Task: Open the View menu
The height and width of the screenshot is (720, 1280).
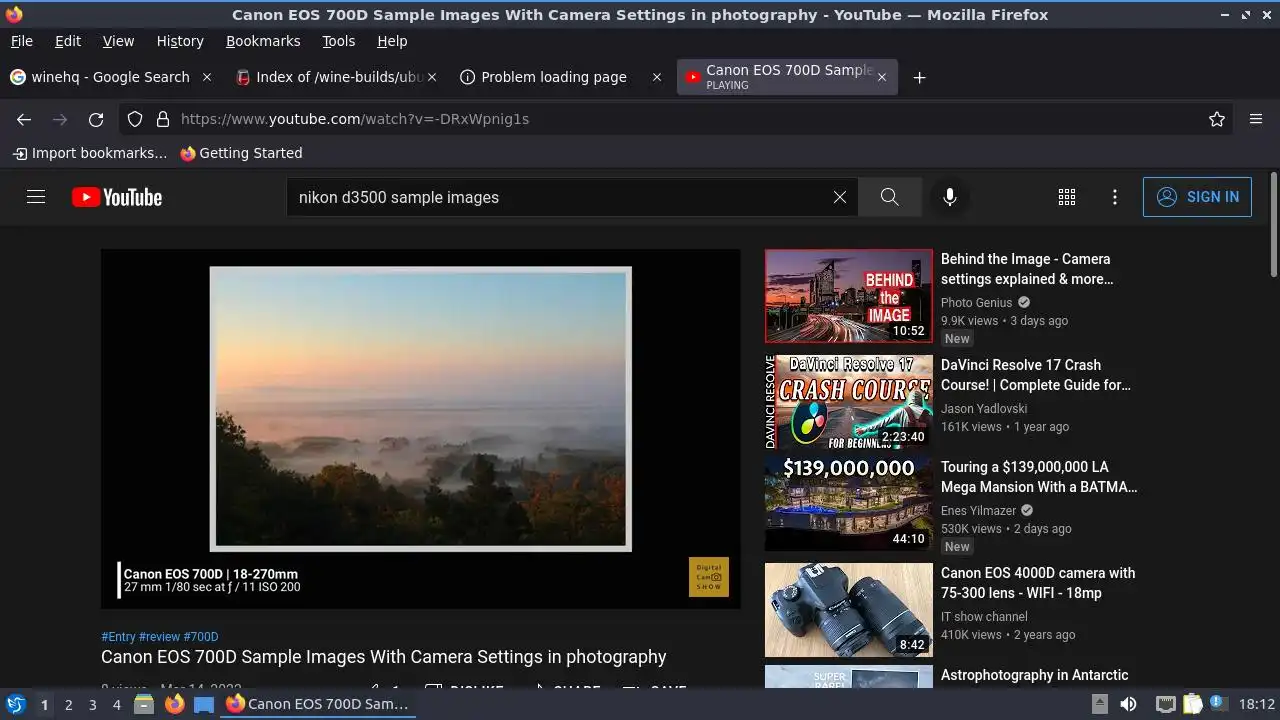Action: [118, 41]
